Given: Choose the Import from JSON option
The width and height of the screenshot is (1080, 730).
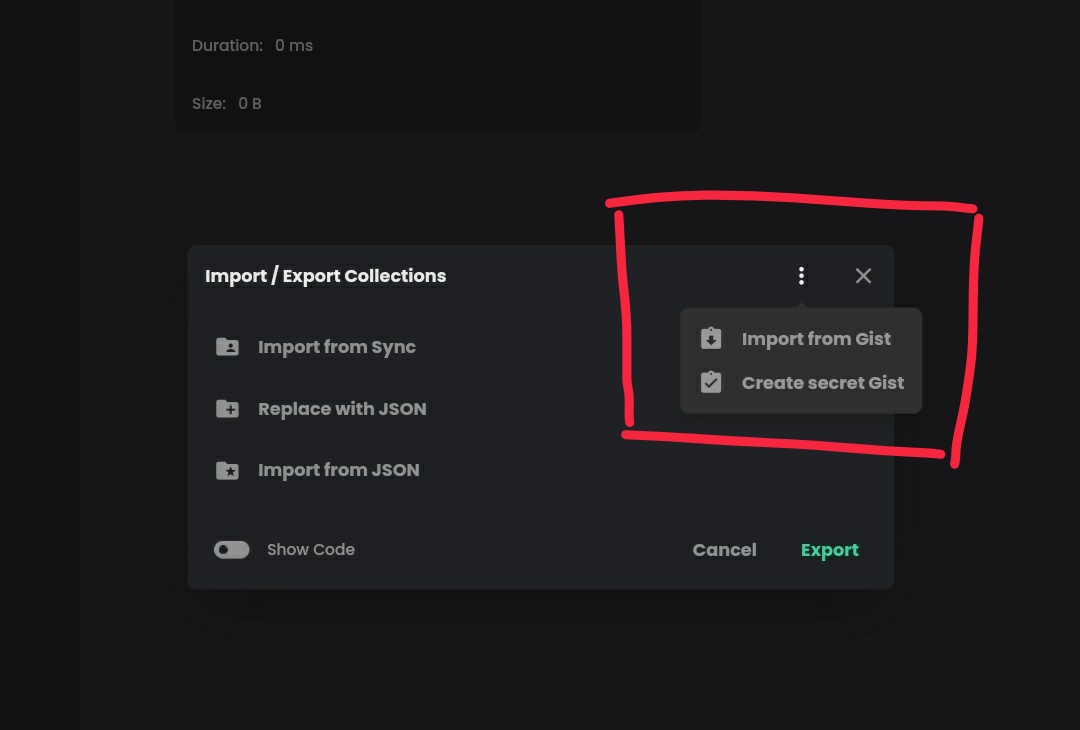Looking at the screenshot, I should (338, 469).
